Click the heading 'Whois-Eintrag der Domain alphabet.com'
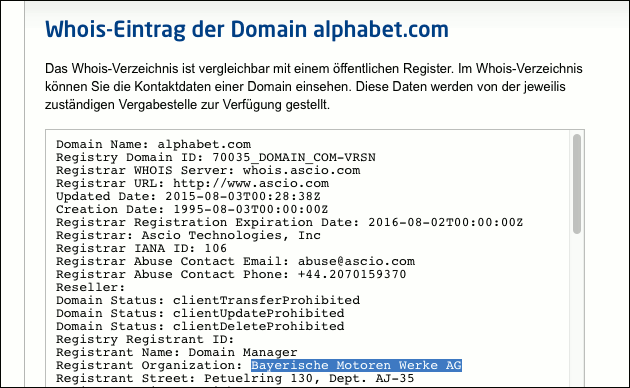Viewport: 630px width, 388px height. point(247,29)
